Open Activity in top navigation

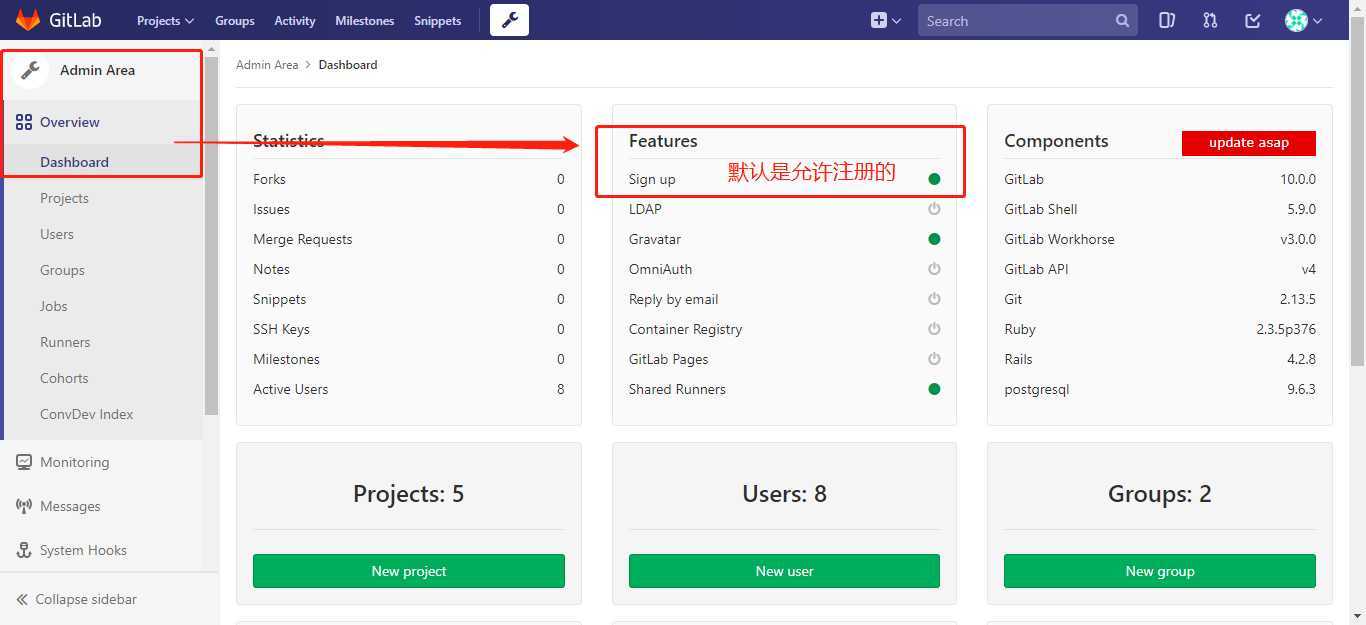(295, 20)
